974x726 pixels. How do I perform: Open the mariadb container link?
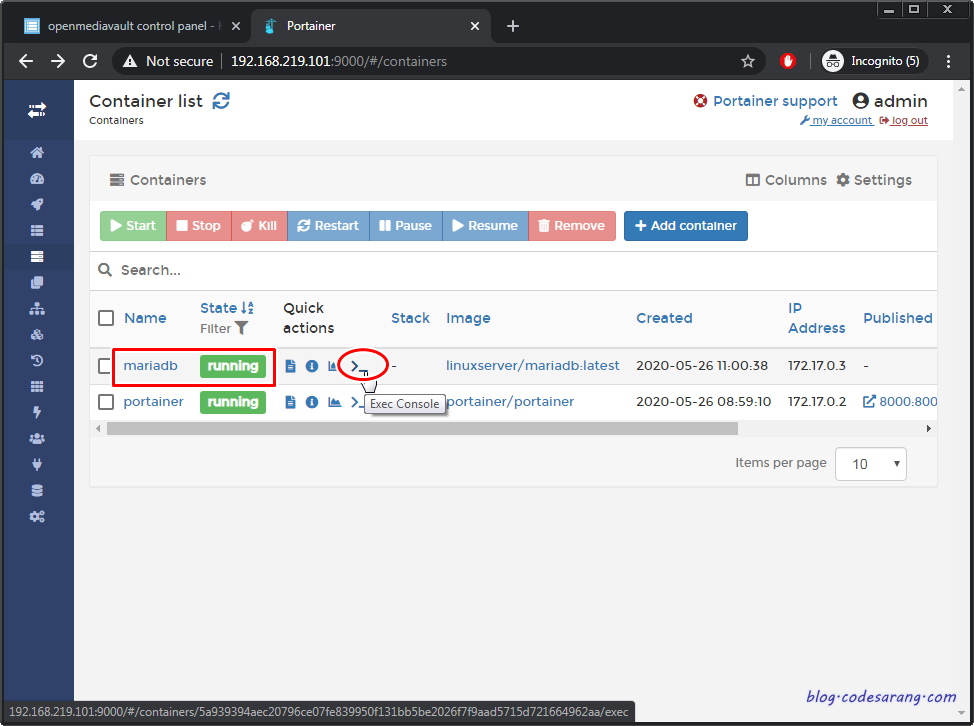(x=150, y=366)
